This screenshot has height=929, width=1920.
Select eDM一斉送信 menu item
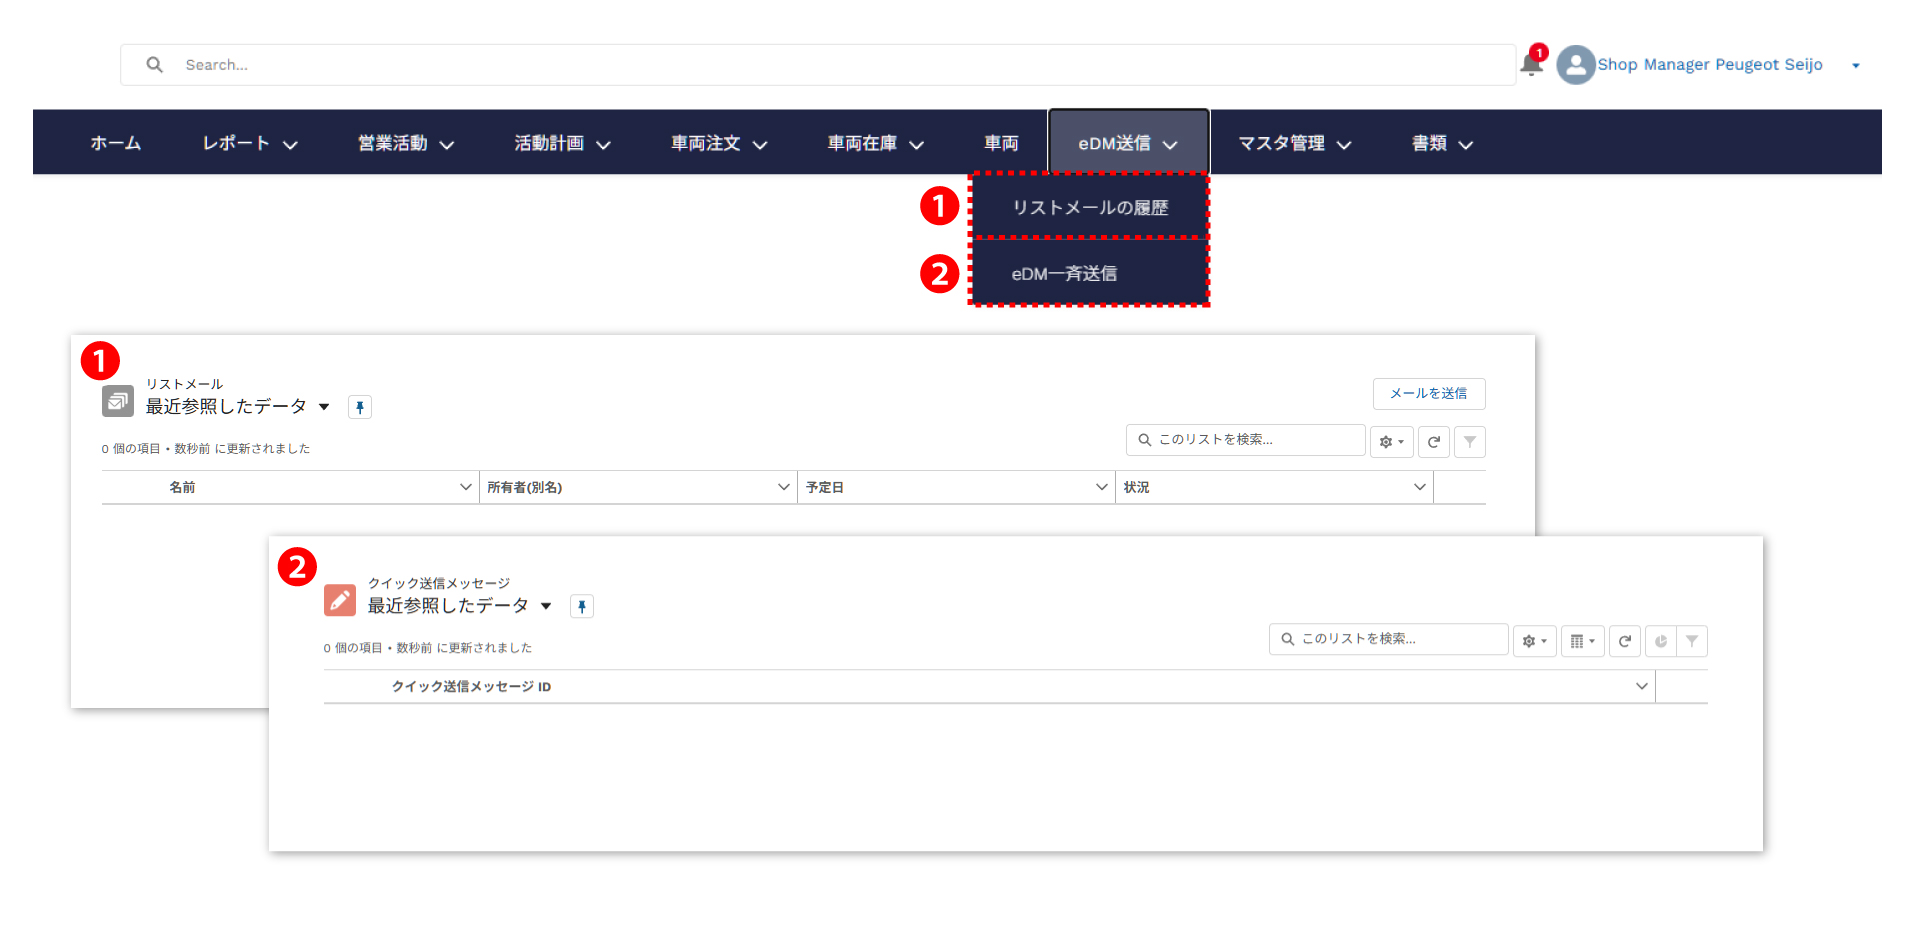click(1064, 274)
